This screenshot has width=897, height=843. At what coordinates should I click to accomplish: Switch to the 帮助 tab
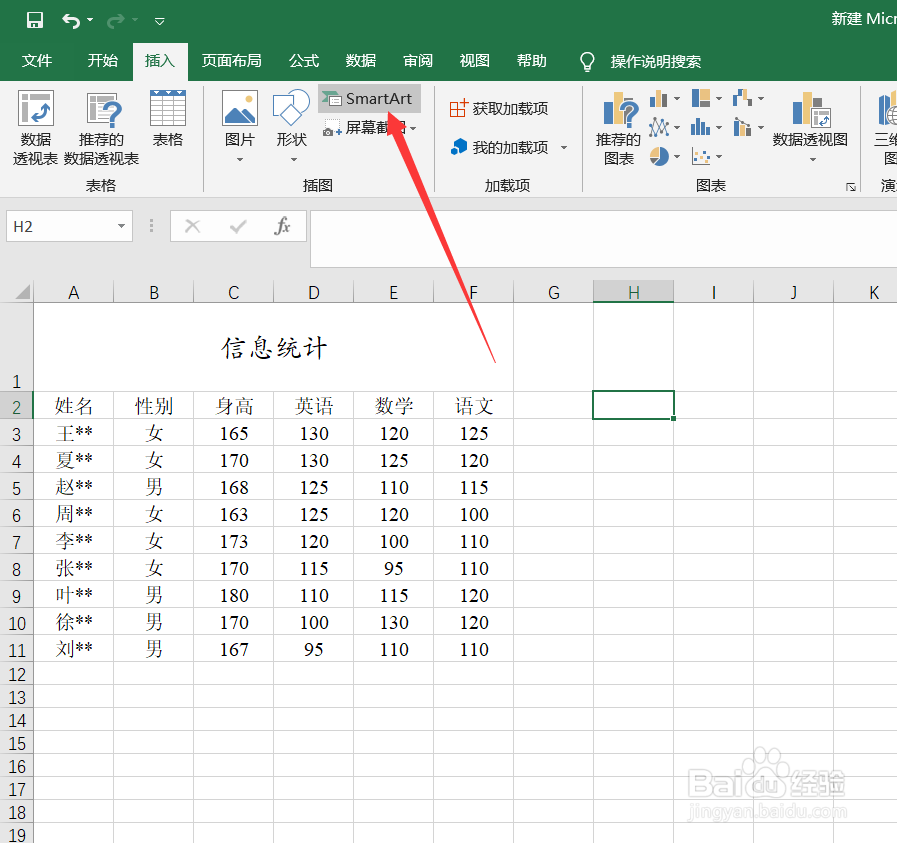tap(531, 61)
